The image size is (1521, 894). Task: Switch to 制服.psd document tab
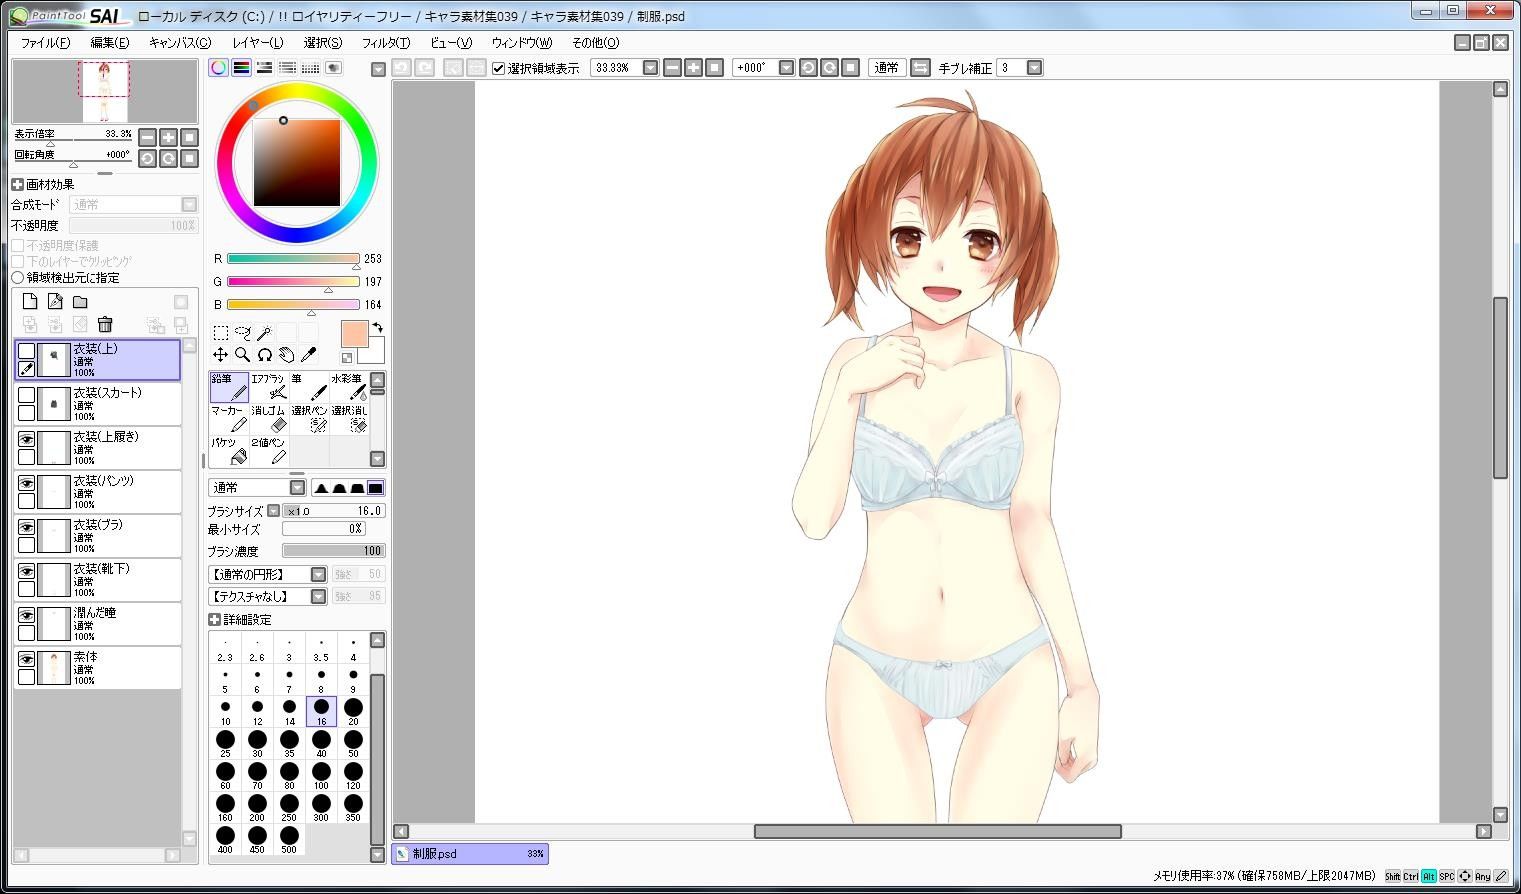coord(470,854)
